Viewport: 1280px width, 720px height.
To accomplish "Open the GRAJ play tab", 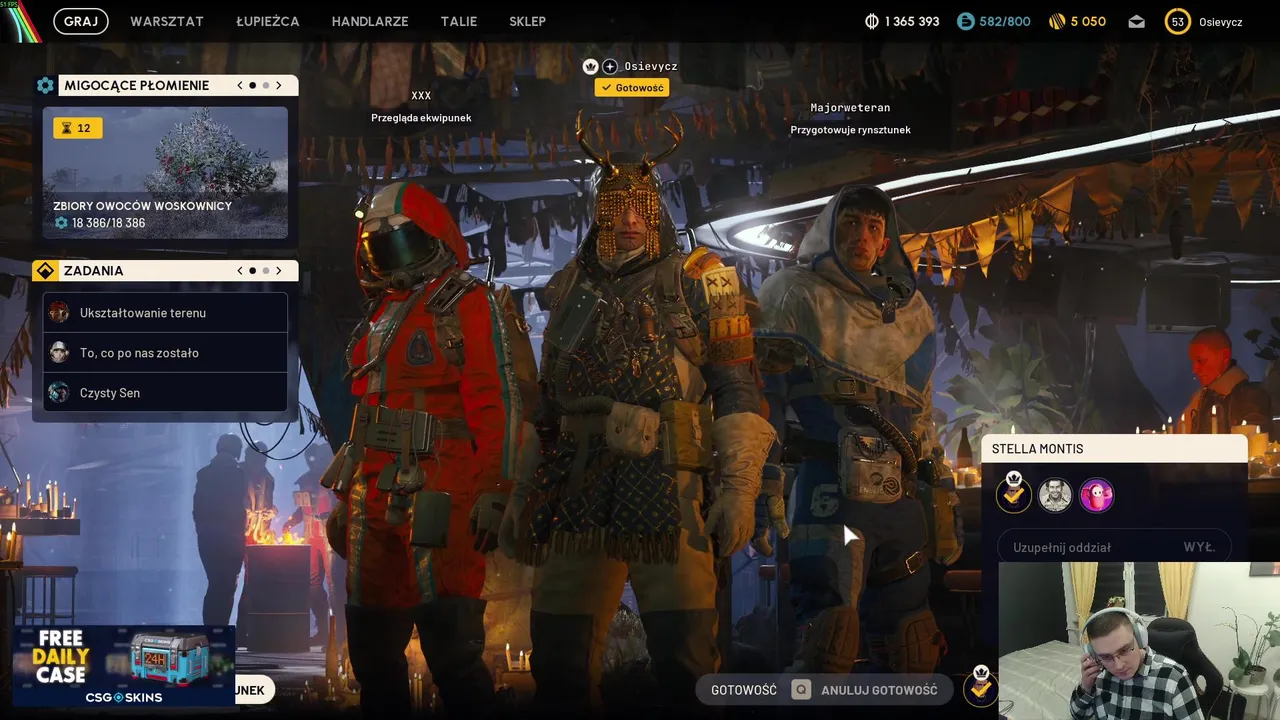I will pyautogui.click(x=81, y=21).
